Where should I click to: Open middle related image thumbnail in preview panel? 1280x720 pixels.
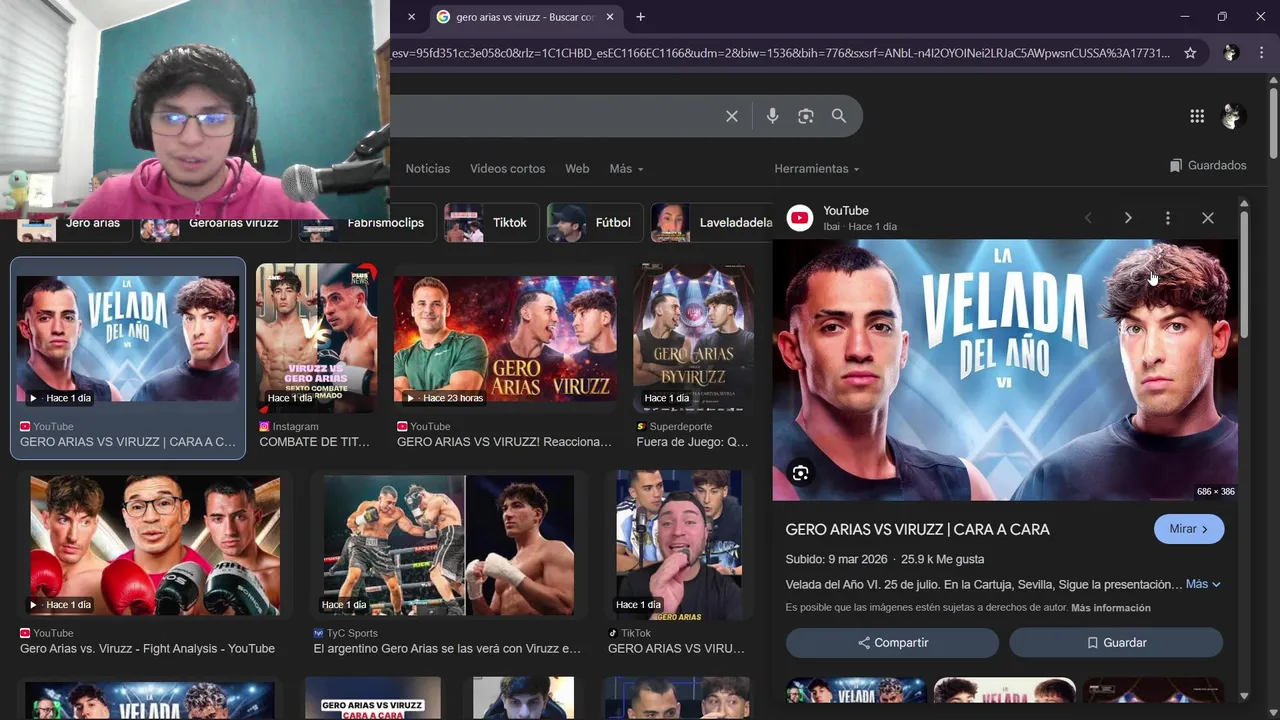pyautogui.click(x=1004, y=690)
